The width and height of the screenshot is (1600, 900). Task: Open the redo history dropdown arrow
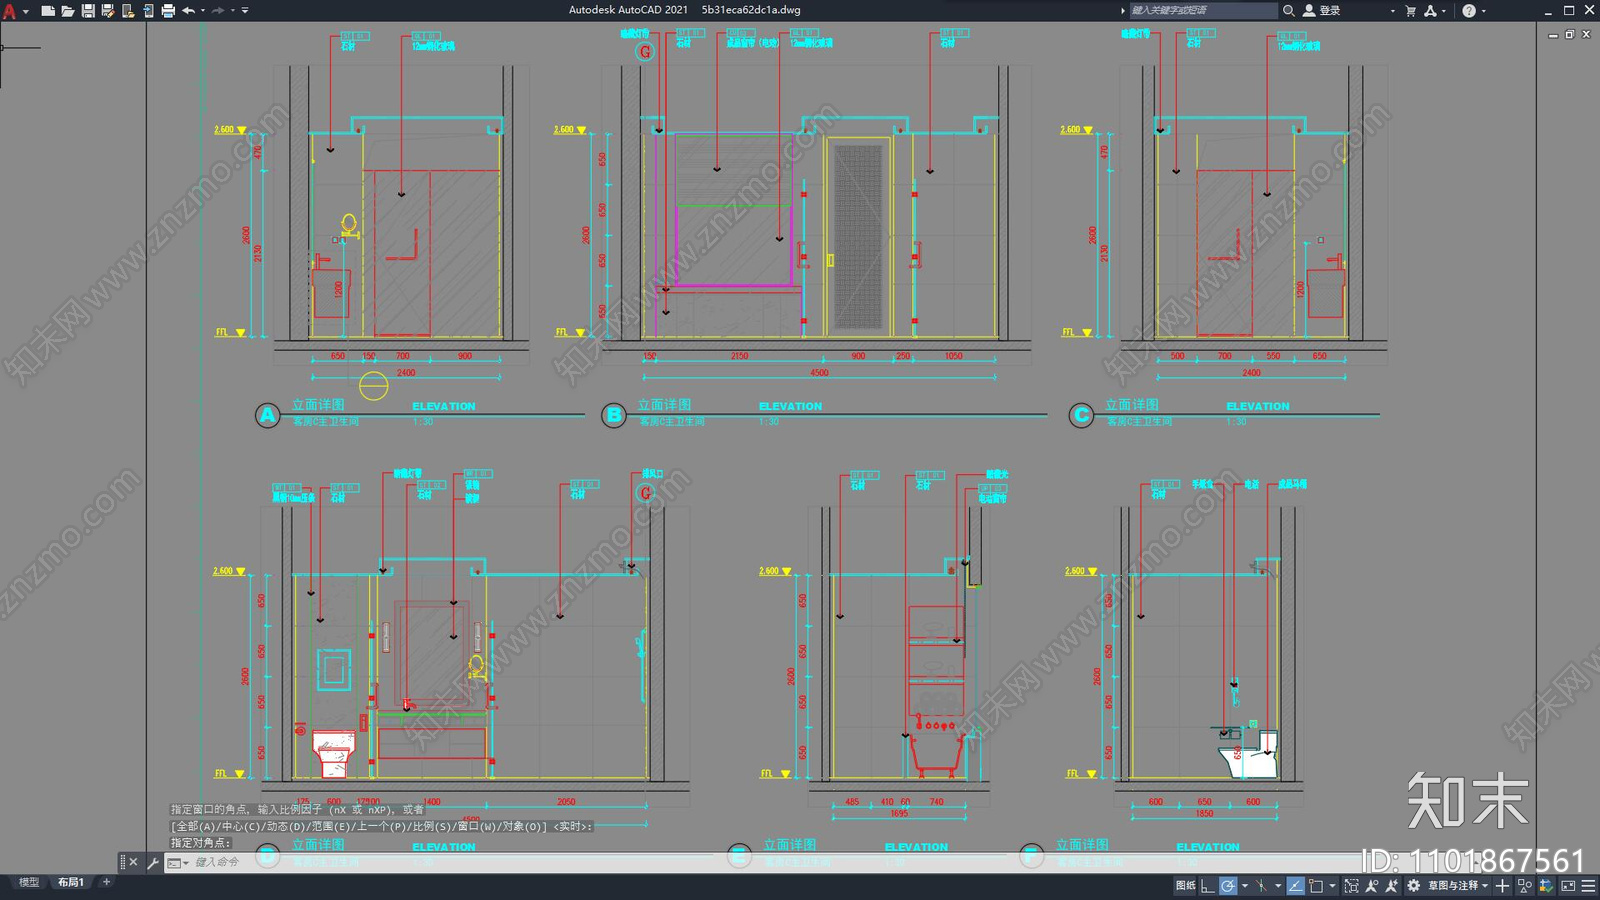[233, 11]
